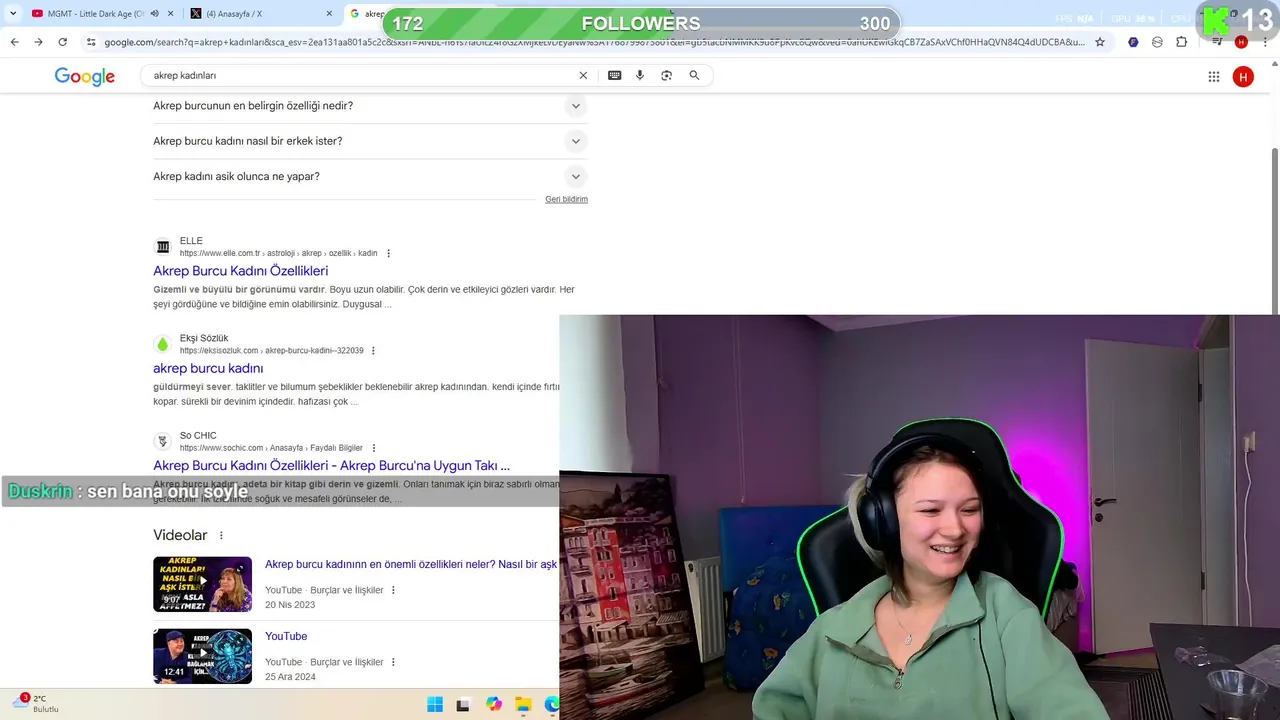This screenshot has width=1280, height=720.
Task: Play the 9:07 Akrep Kadınları video thumbnail
Action: pyautogui.click(x=202, y=584)
